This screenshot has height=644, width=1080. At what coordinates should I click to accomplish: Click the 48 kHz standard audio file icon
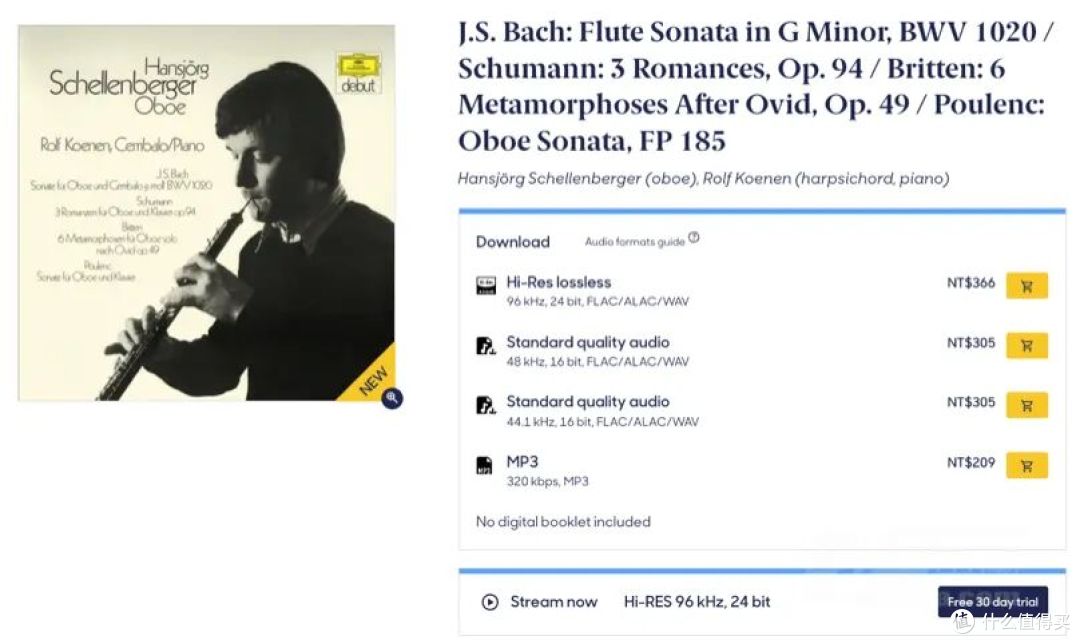click(x=486, y=346)
